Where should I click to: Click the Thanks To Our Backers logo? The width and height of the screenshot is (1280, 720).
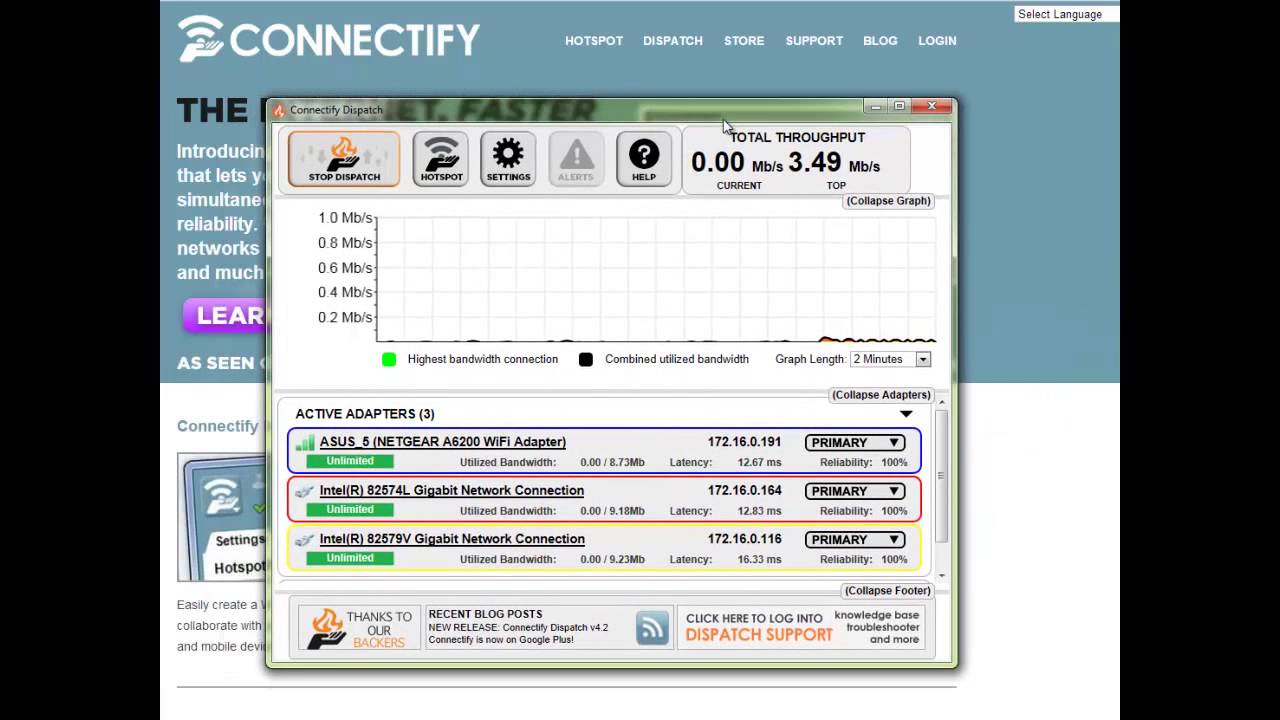pyautogui.click(x=357, y=628)
